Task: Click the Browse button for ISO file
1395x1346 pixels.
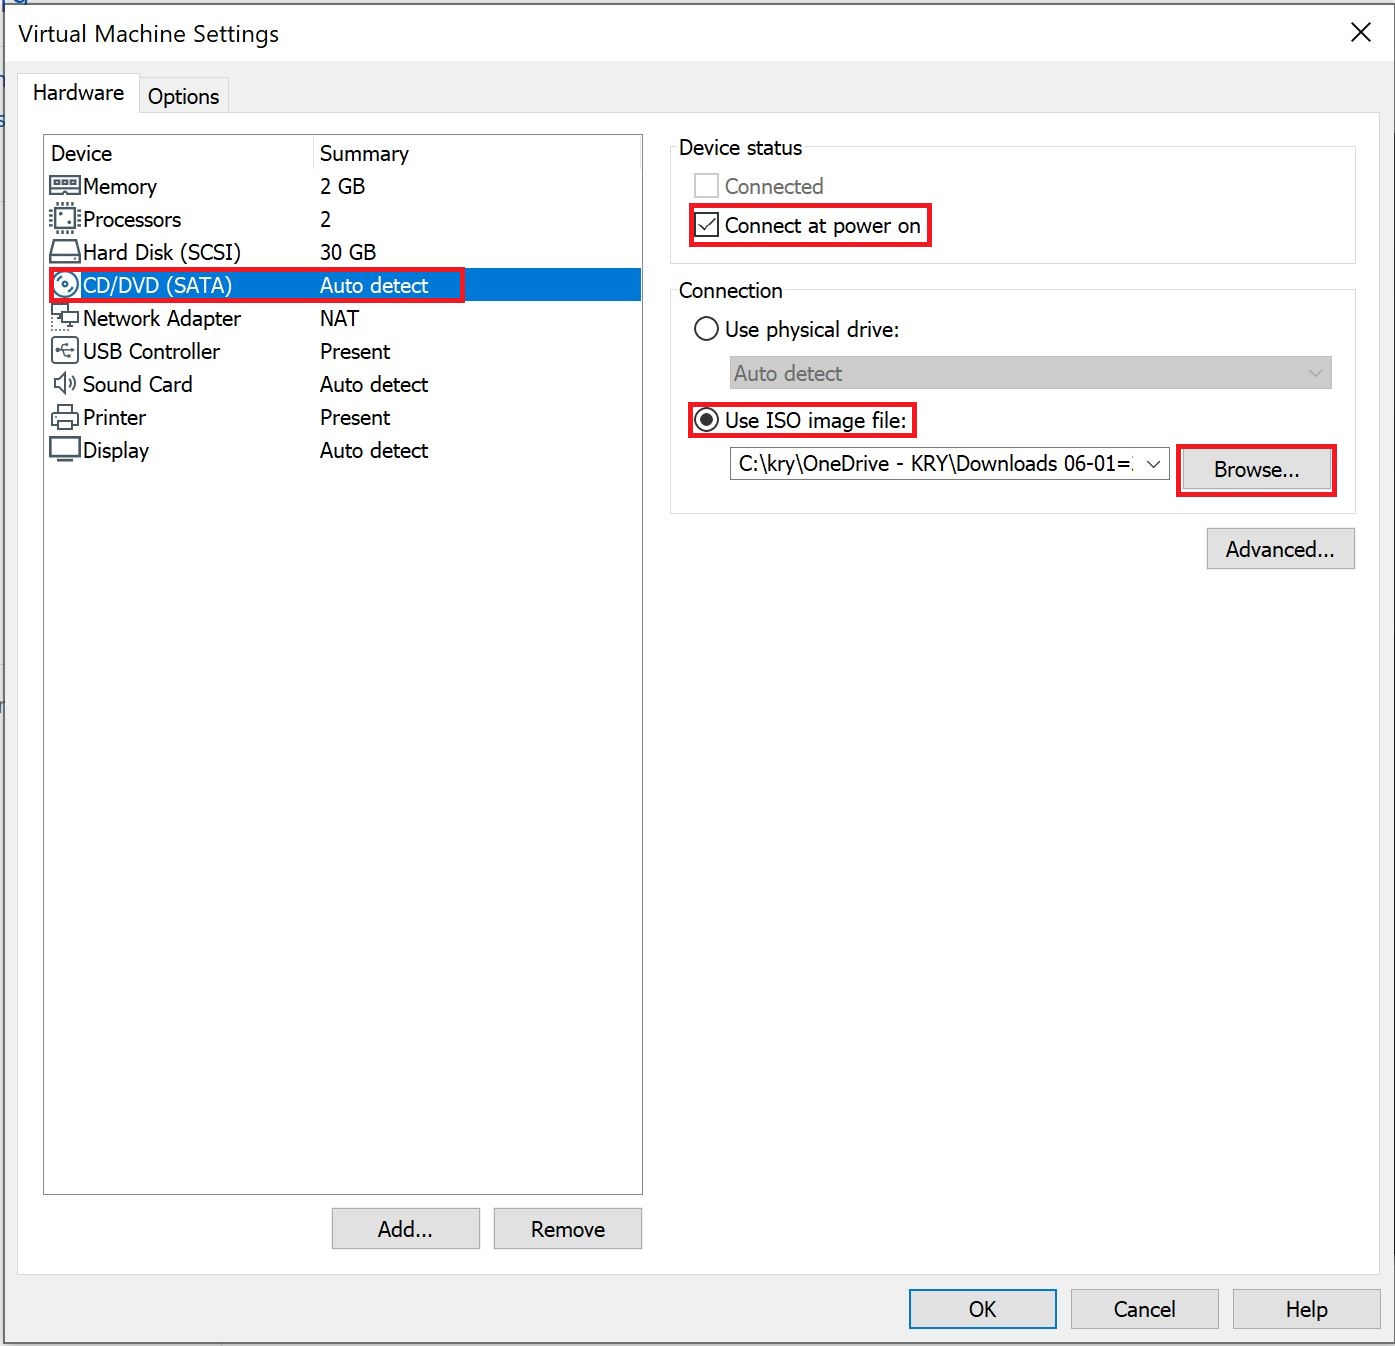Action: 1256,470
